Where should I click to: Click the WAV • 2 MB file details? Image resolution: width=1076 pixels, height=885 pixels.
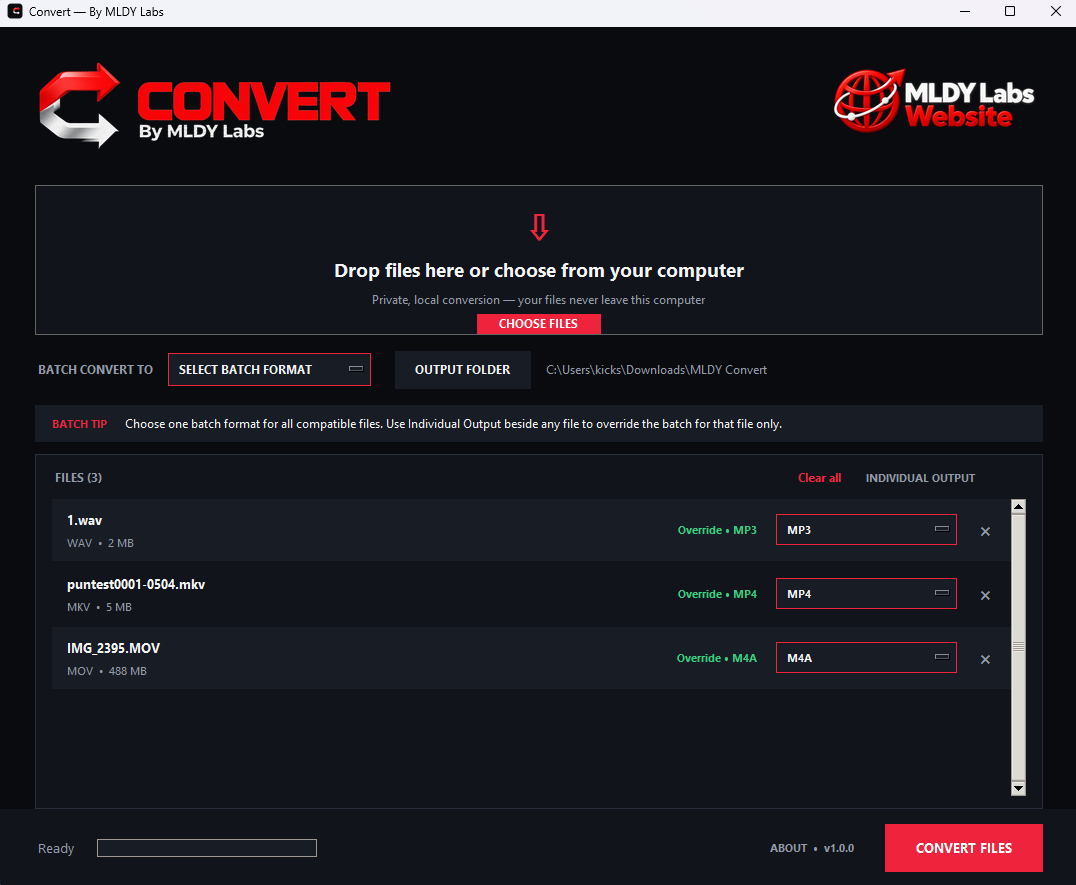click(100, 543)
